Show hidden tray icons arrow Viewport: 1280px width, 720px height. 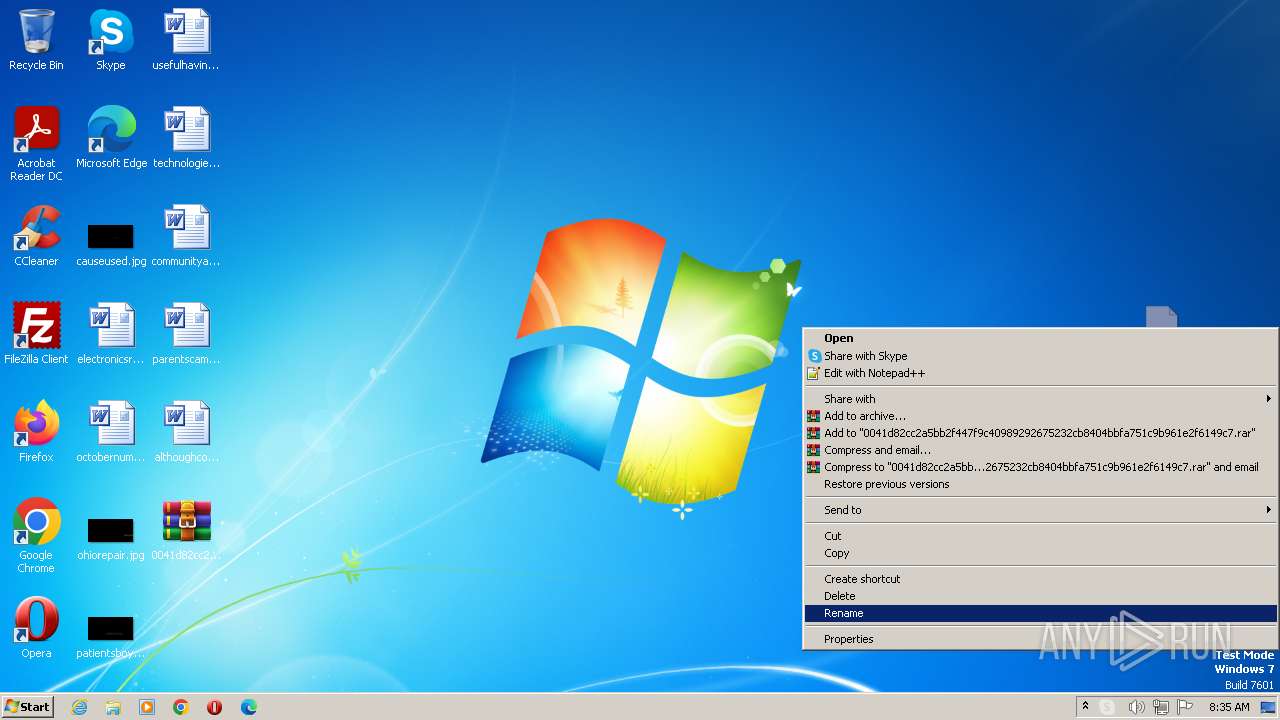pyautogui.click(x=1085, y=706)
